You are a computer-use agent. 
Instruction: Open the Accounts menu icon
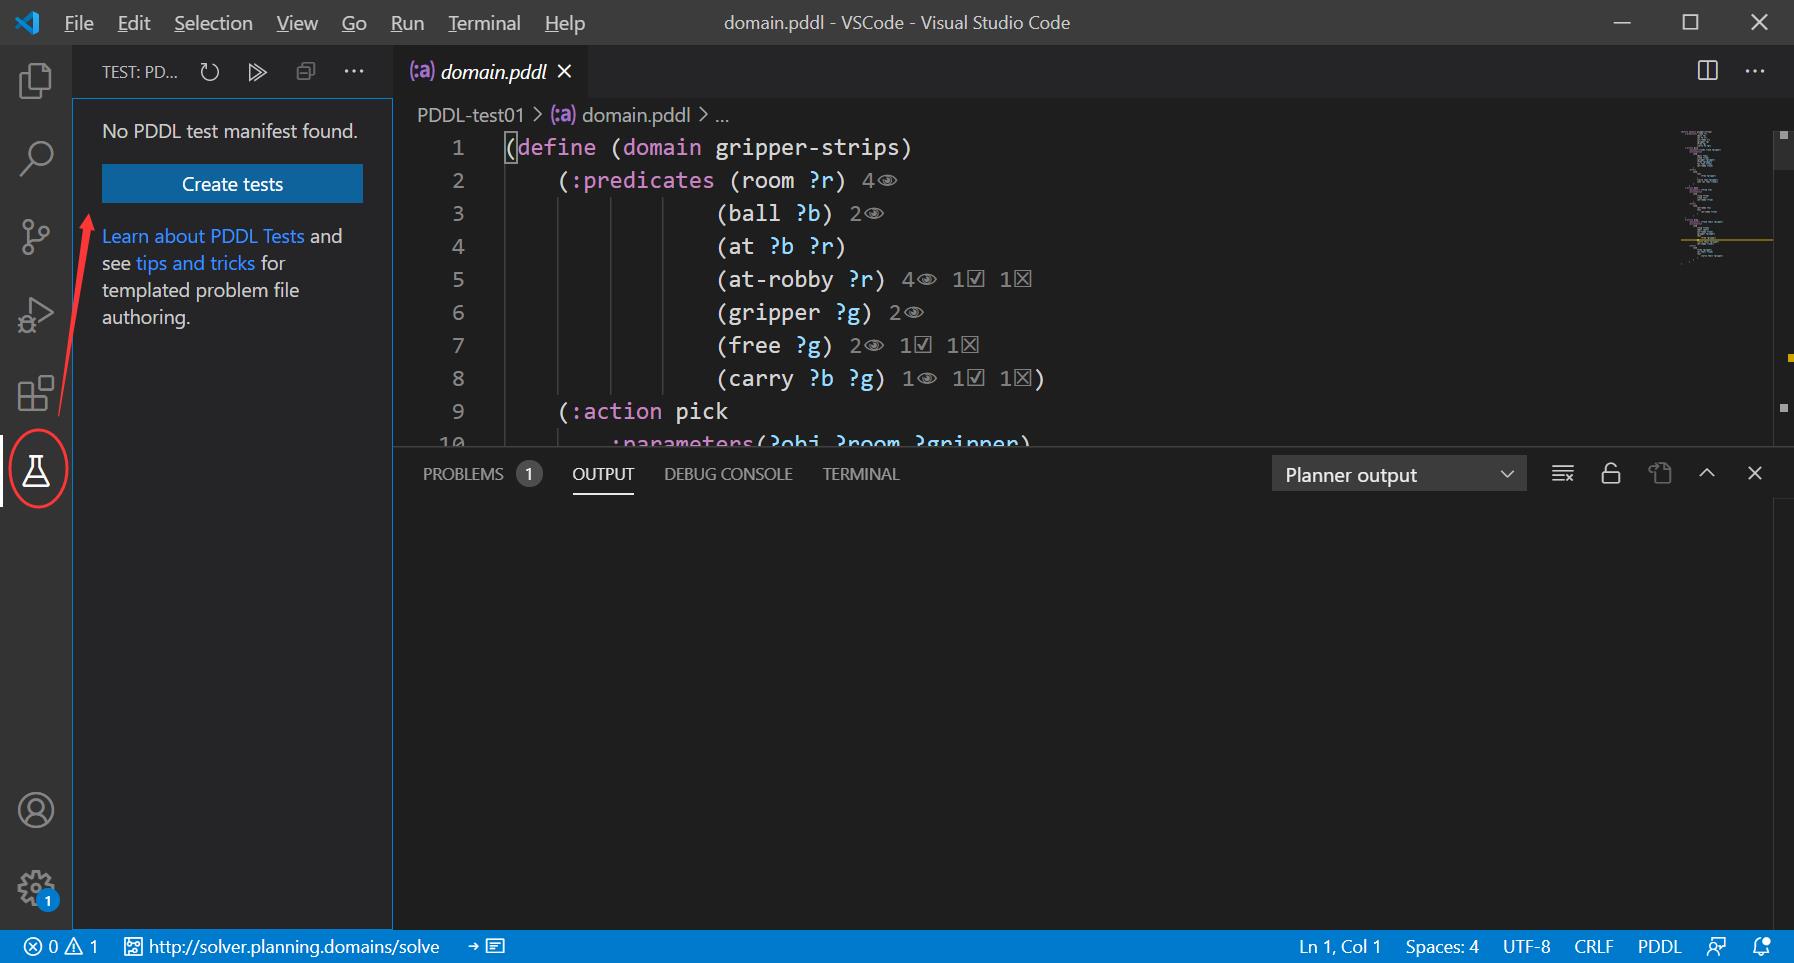(36, 810)
